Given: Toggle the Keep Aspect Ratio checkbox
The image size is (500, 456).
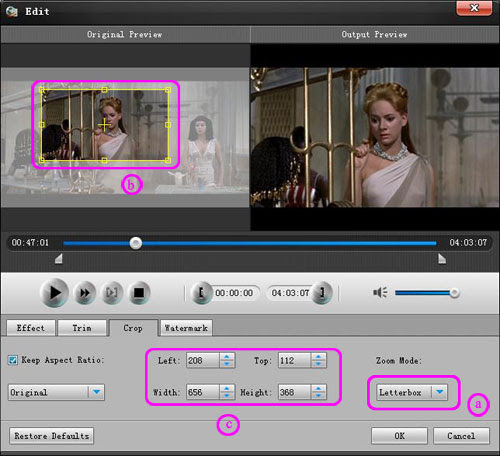Looking at the screenshot, I should (x=13, y=360).
